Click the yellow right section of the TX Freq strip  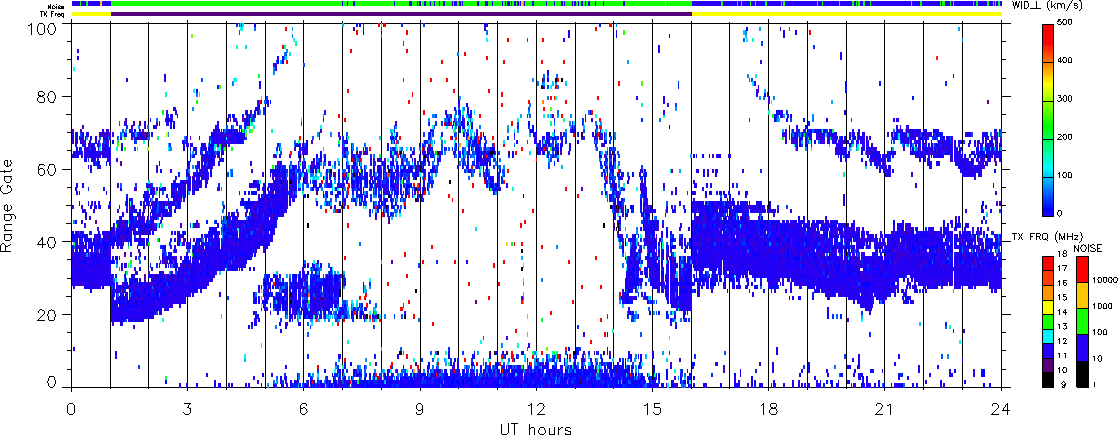(x=847, y=14)
